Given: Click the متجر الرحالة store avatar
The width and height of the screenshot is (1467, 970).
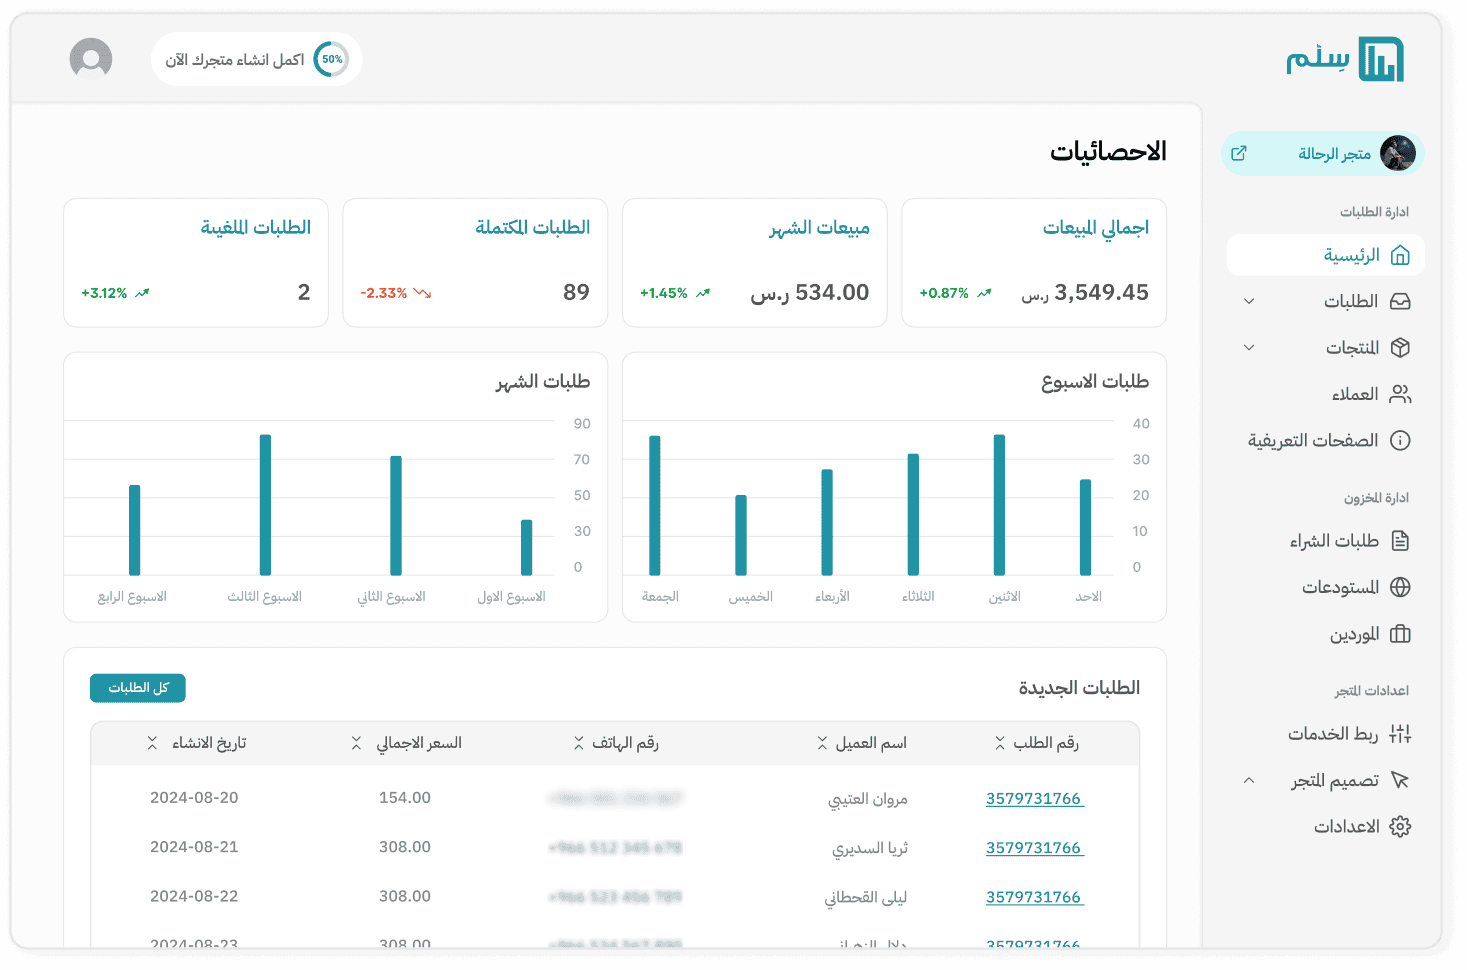Looking at the screenshot, I should click(x=1398, y=153).
